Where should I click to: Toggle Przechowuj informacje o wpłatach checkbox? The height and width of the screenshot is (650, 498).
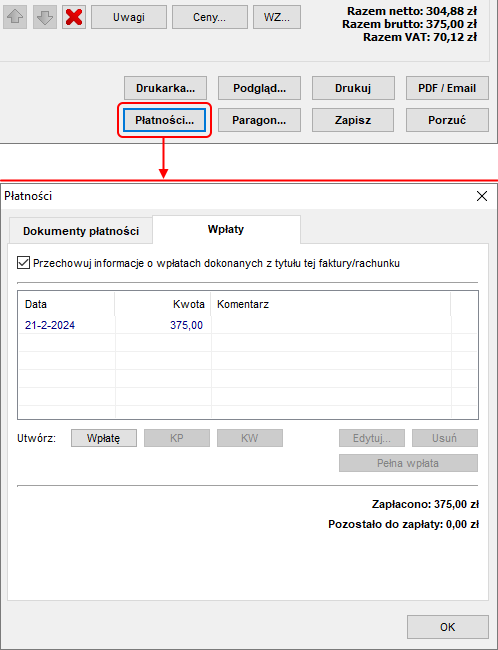pos(23,263)
